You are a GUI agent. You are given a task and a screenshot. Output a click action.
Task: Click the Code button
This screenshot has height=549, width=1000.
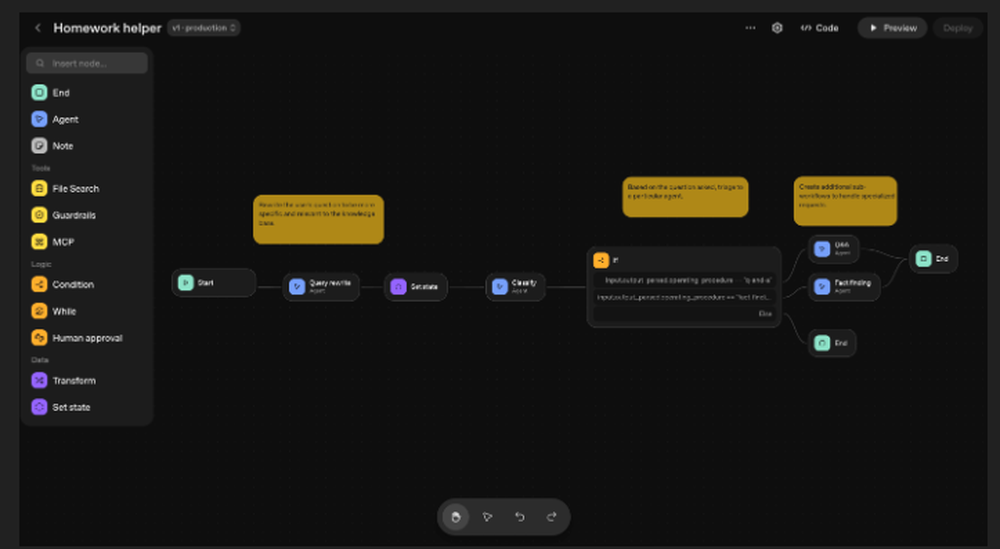tap(820, 28)
